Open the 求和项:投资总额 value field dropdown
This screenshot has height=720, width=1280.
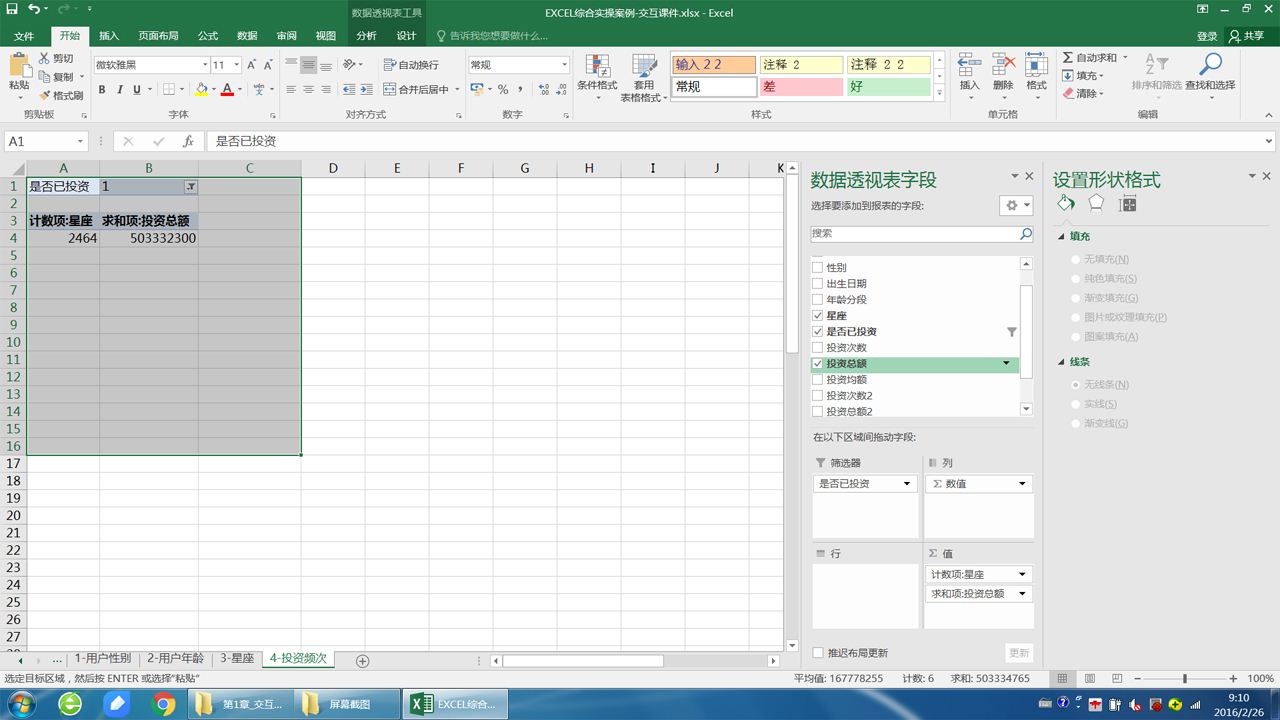(1022, 594)
